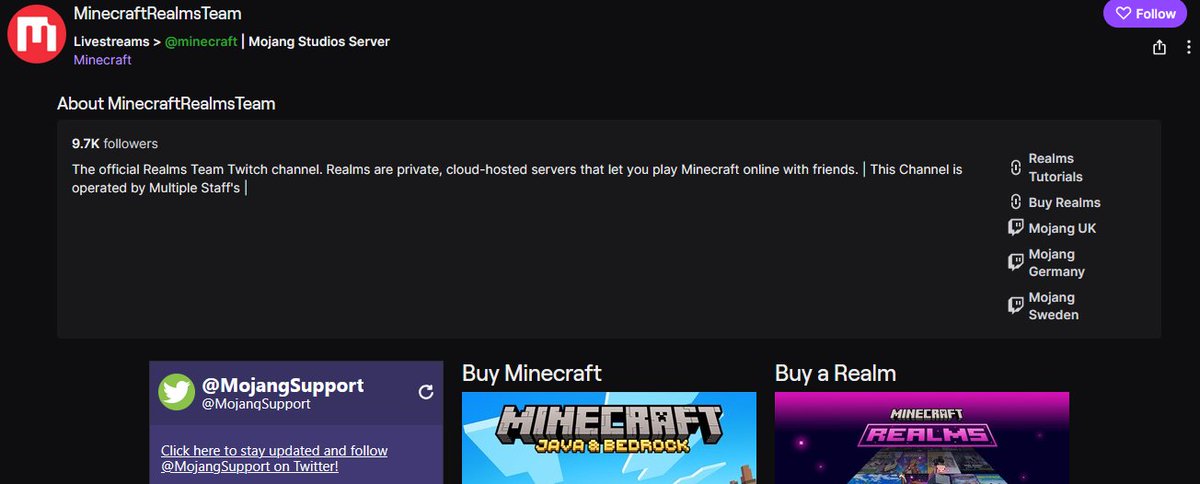Screen dimensions: 1200x484
Task: Click the link icon beside Realms Tutorials
Action: pos(1015,167)
